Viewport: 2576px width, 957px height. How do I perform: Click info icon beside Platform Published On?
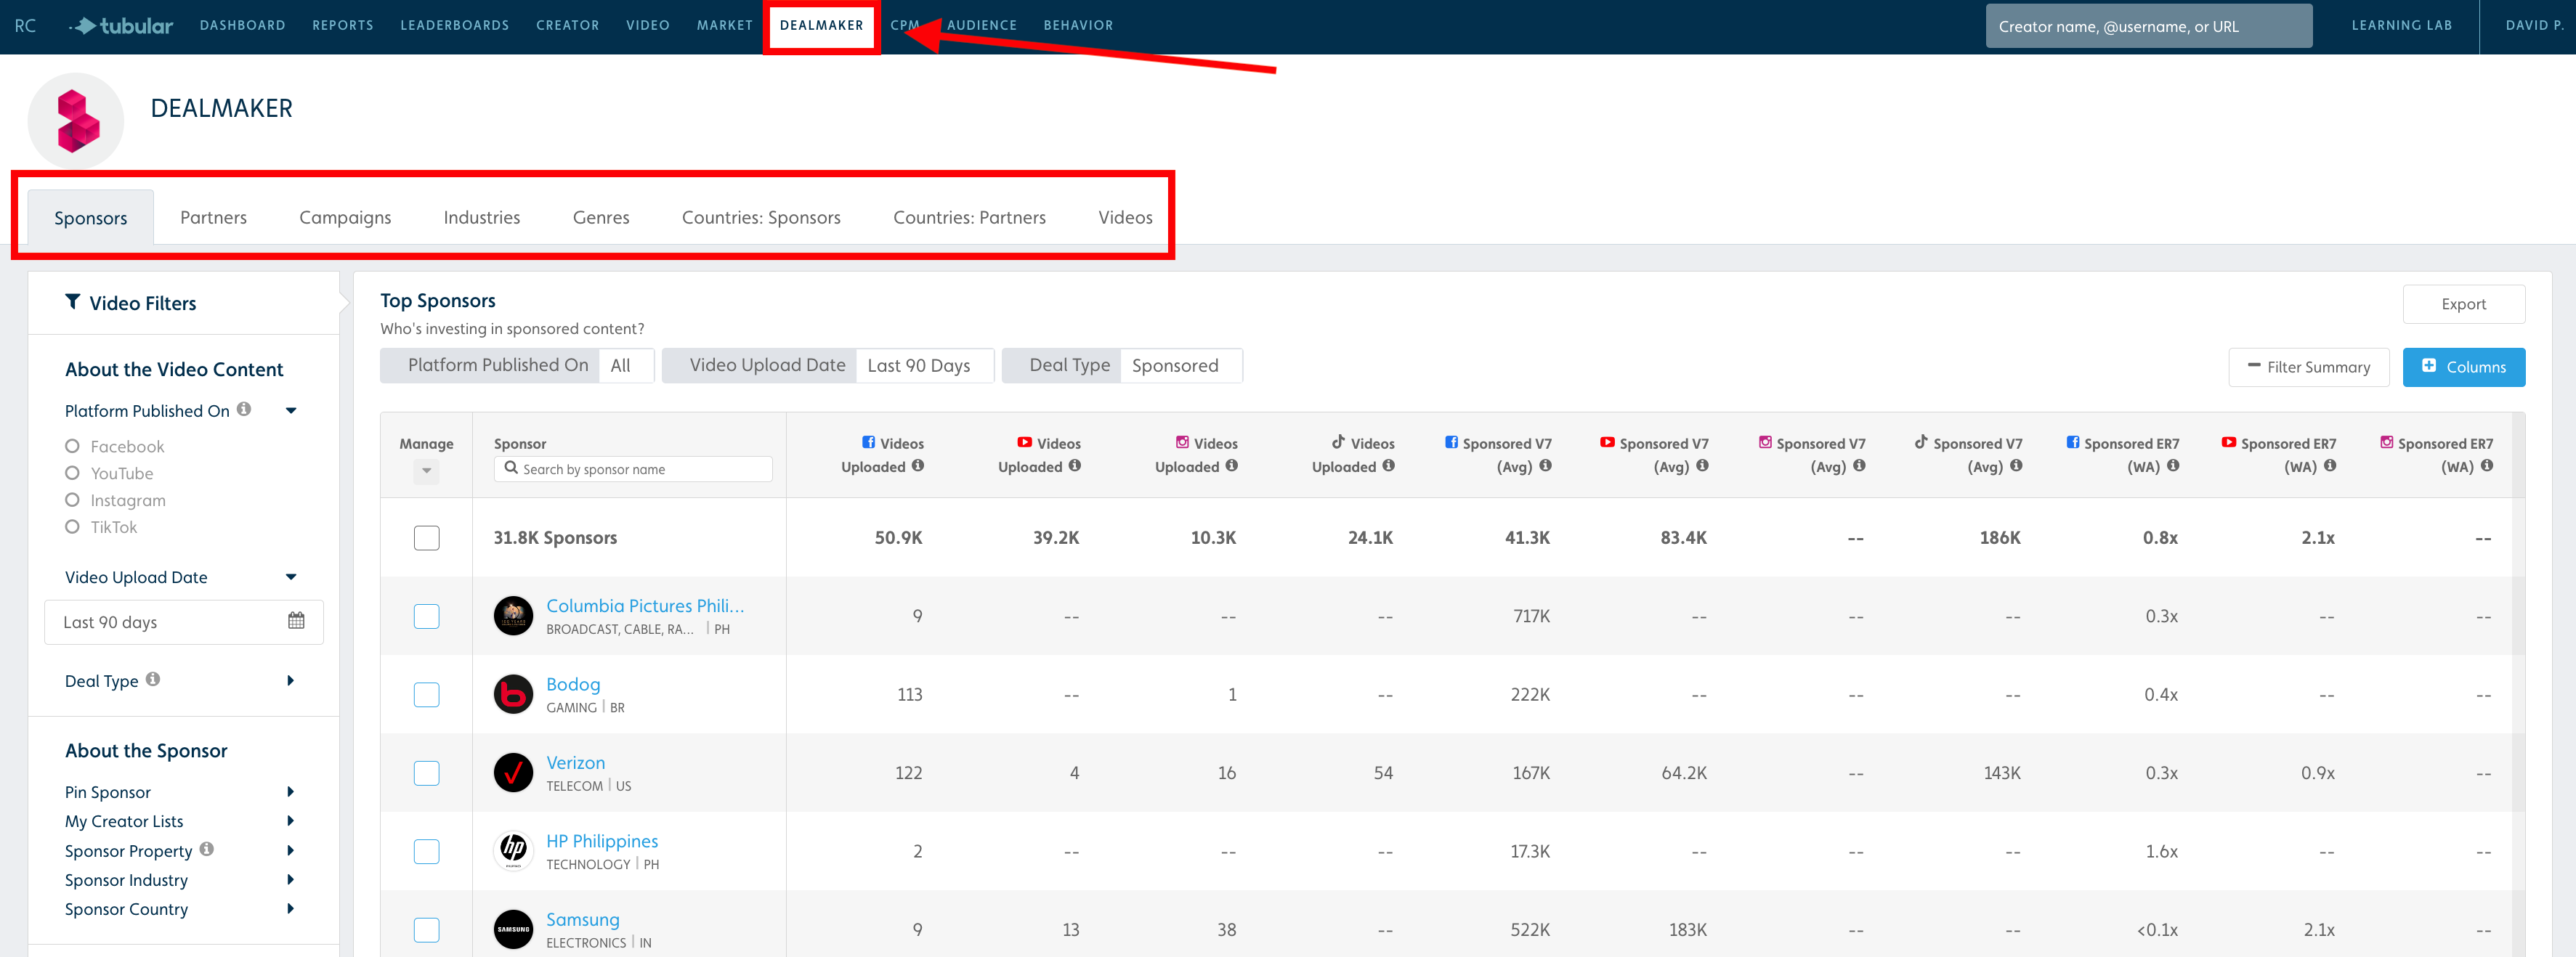[x=244, y=410]
